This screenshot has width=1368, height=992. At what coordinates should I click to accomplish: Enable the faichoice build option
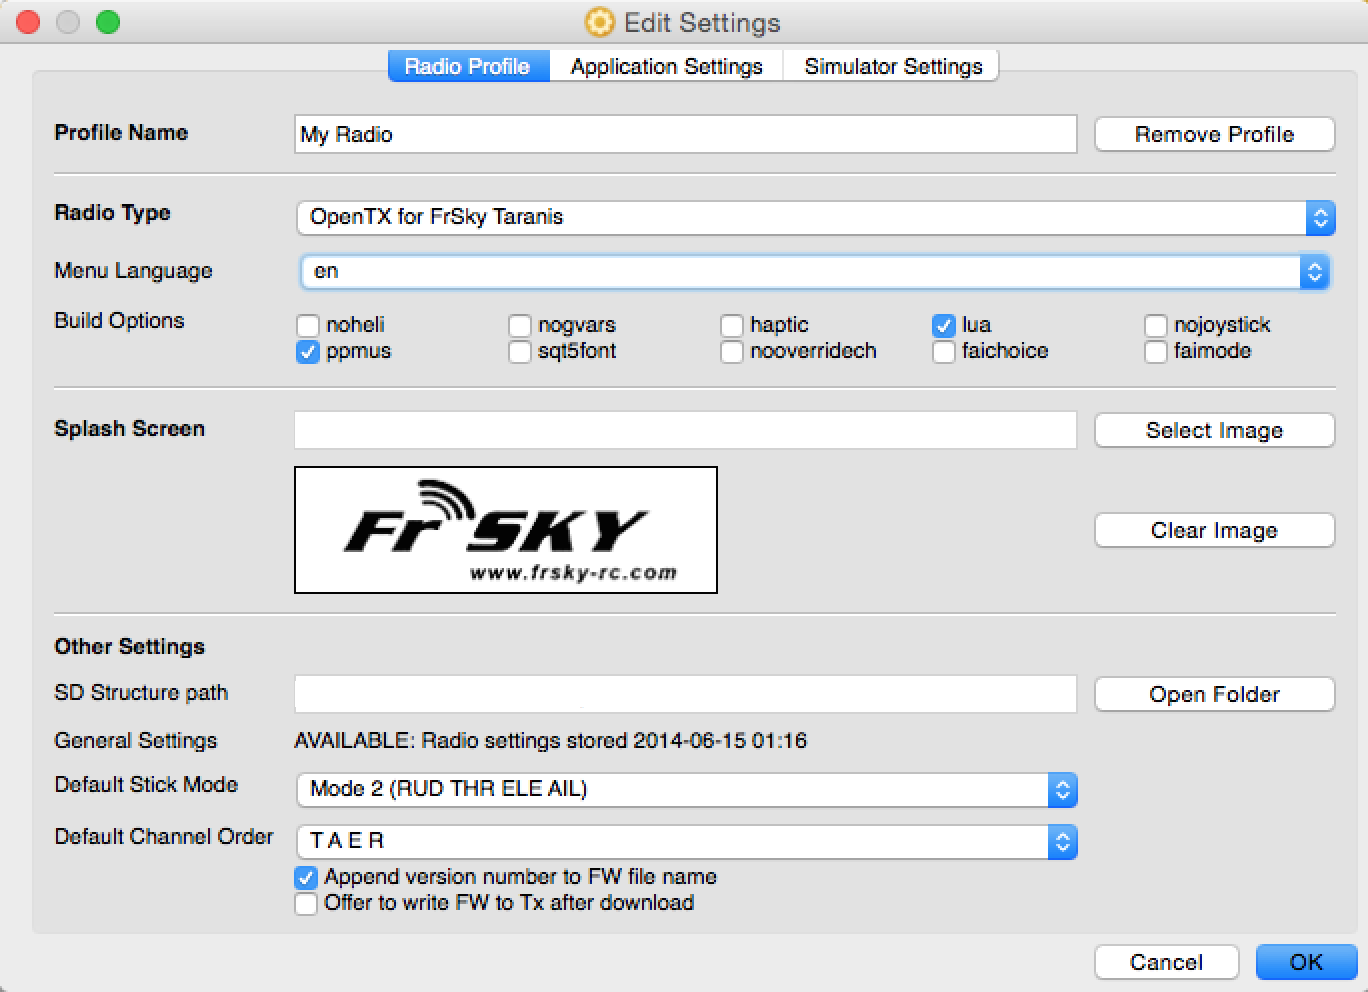click(x=944, y=351)
